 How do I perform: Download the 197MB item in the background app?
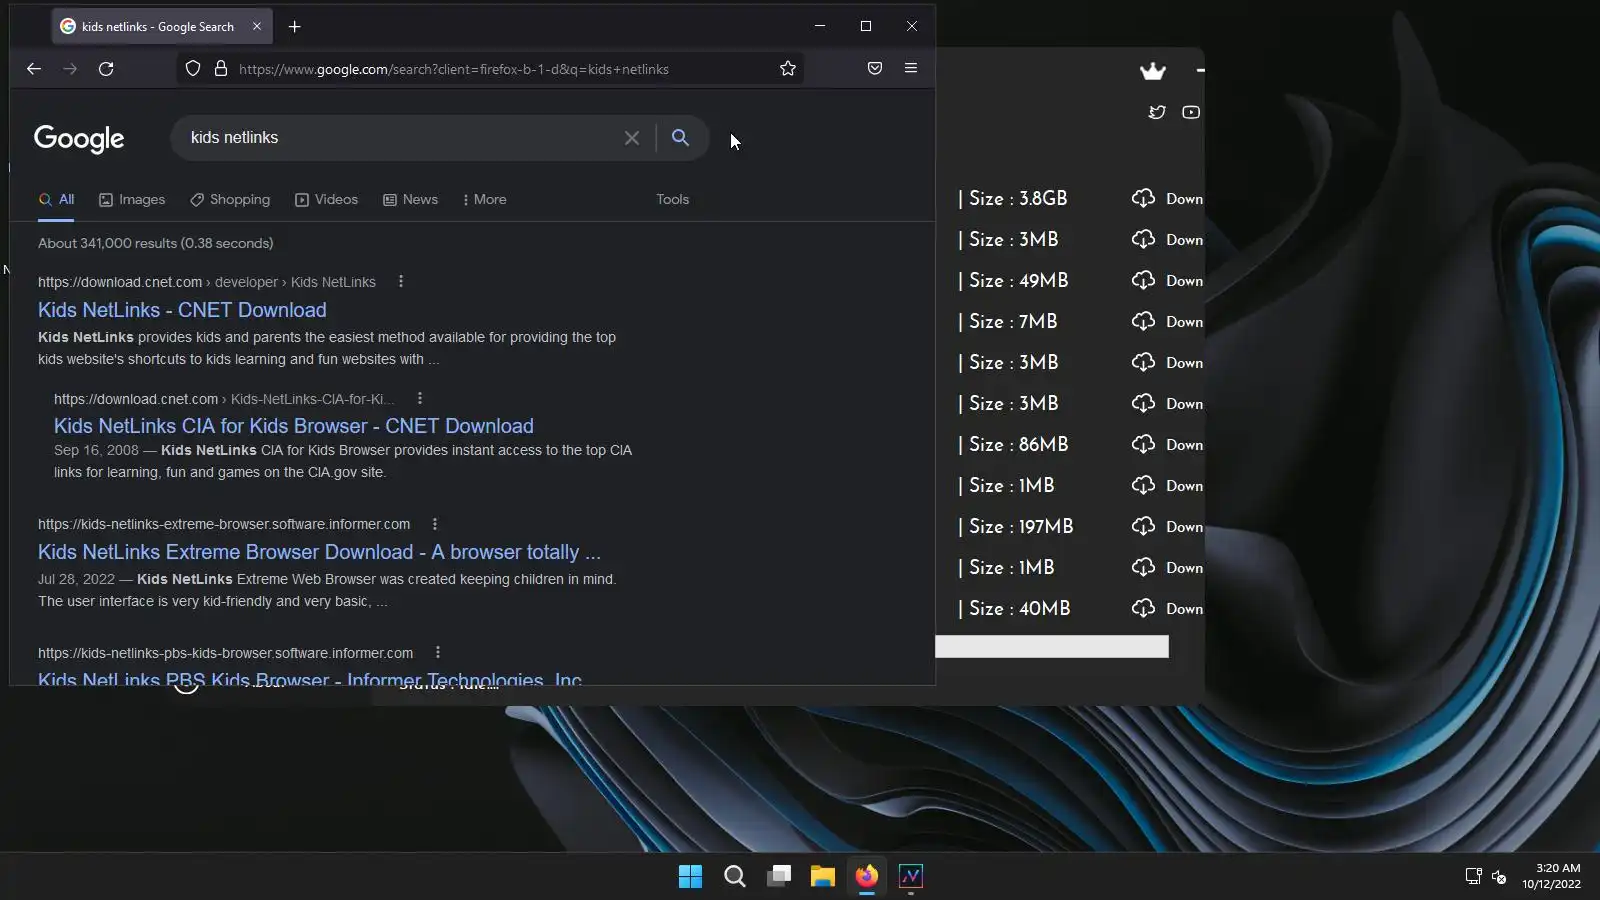click(1167, 526)
